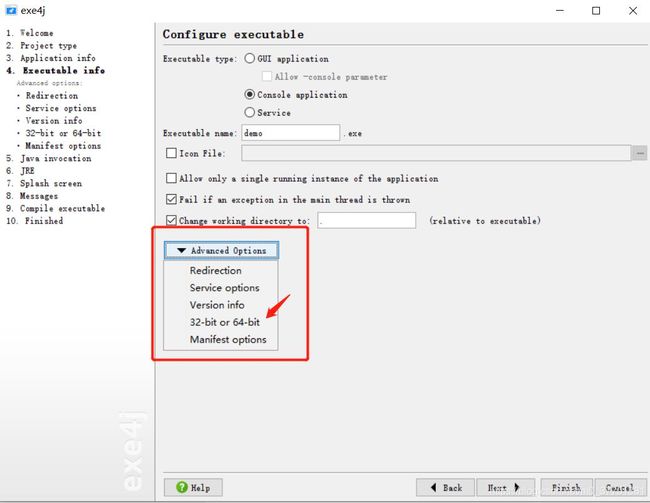Viewport: 650px width, 503px height.
Task: Open Redirection in sidebar advanced options
Action: point(52,95)
